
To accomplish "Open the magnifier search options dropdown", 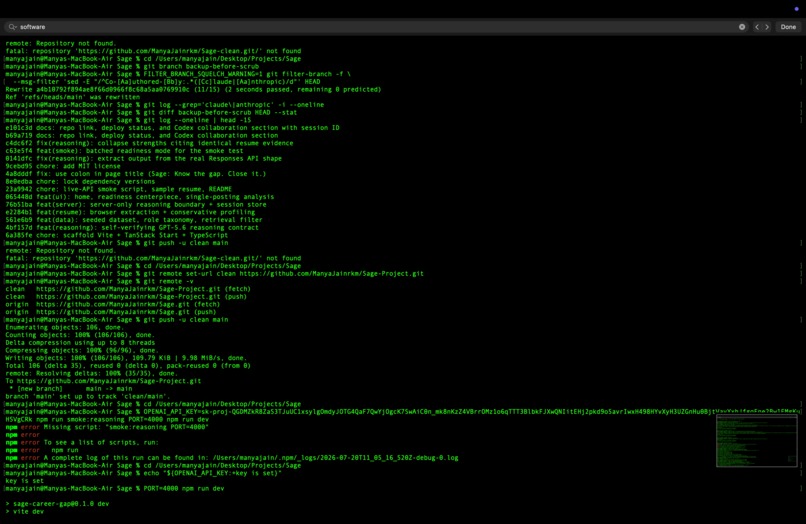I will click(12, 27).
